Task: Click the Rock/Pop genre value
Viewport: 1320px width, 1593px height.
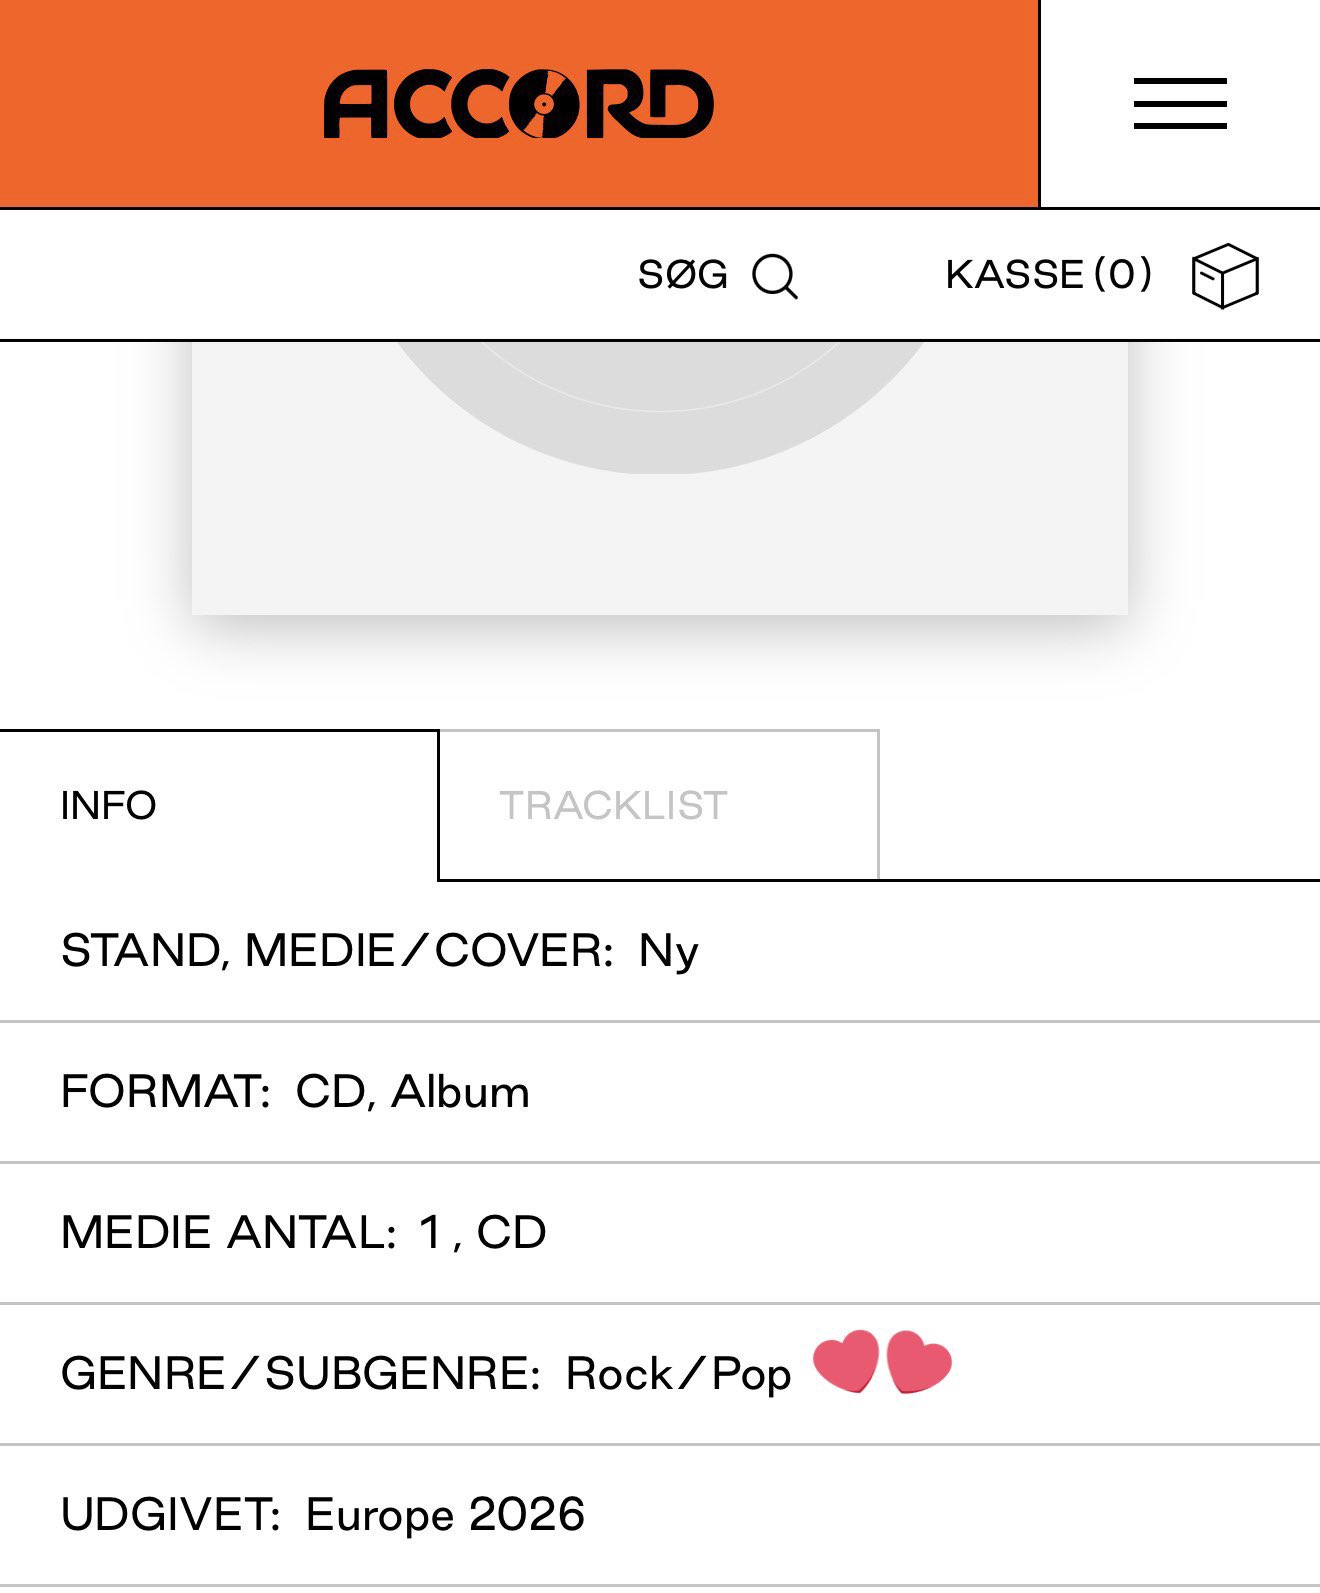Action: (x=678, y=1373)
